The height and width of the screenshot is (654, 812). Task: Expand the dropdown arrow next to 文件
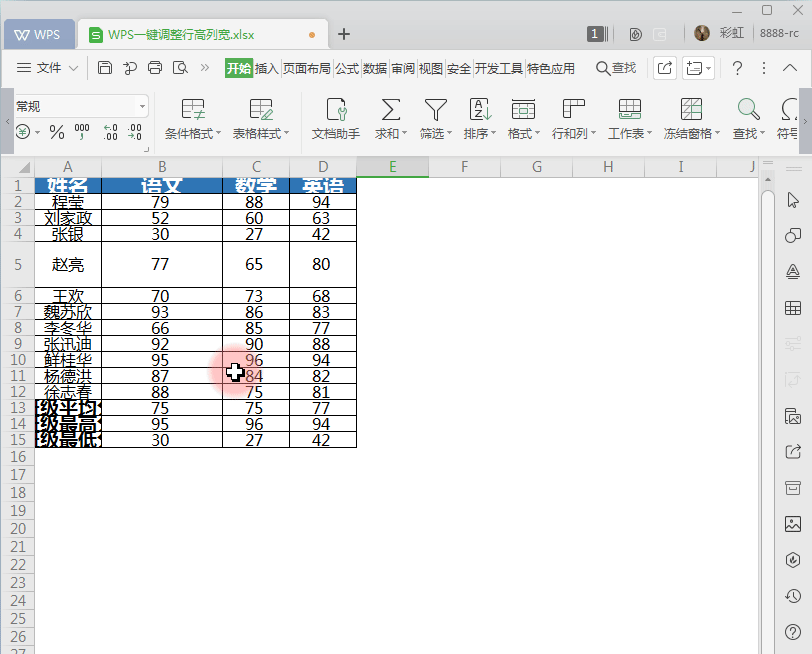pos(74,68)
